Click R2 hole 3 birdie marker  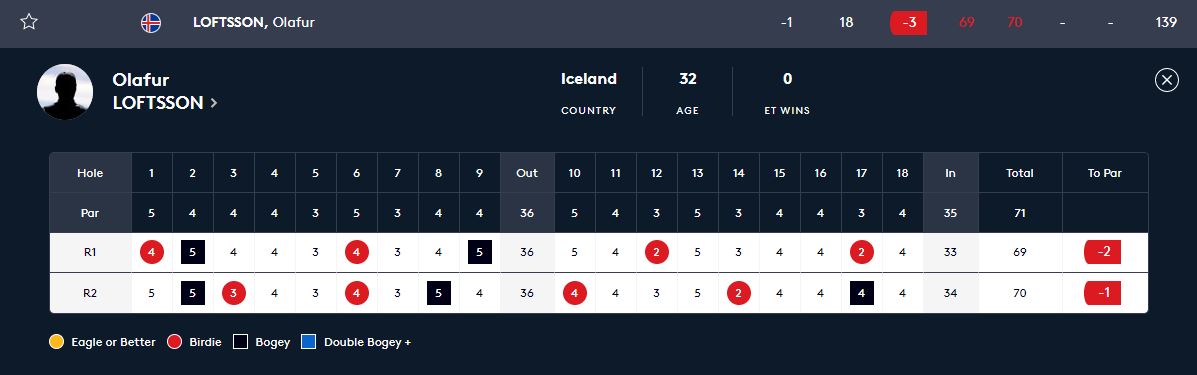click(x=234, y=293)
